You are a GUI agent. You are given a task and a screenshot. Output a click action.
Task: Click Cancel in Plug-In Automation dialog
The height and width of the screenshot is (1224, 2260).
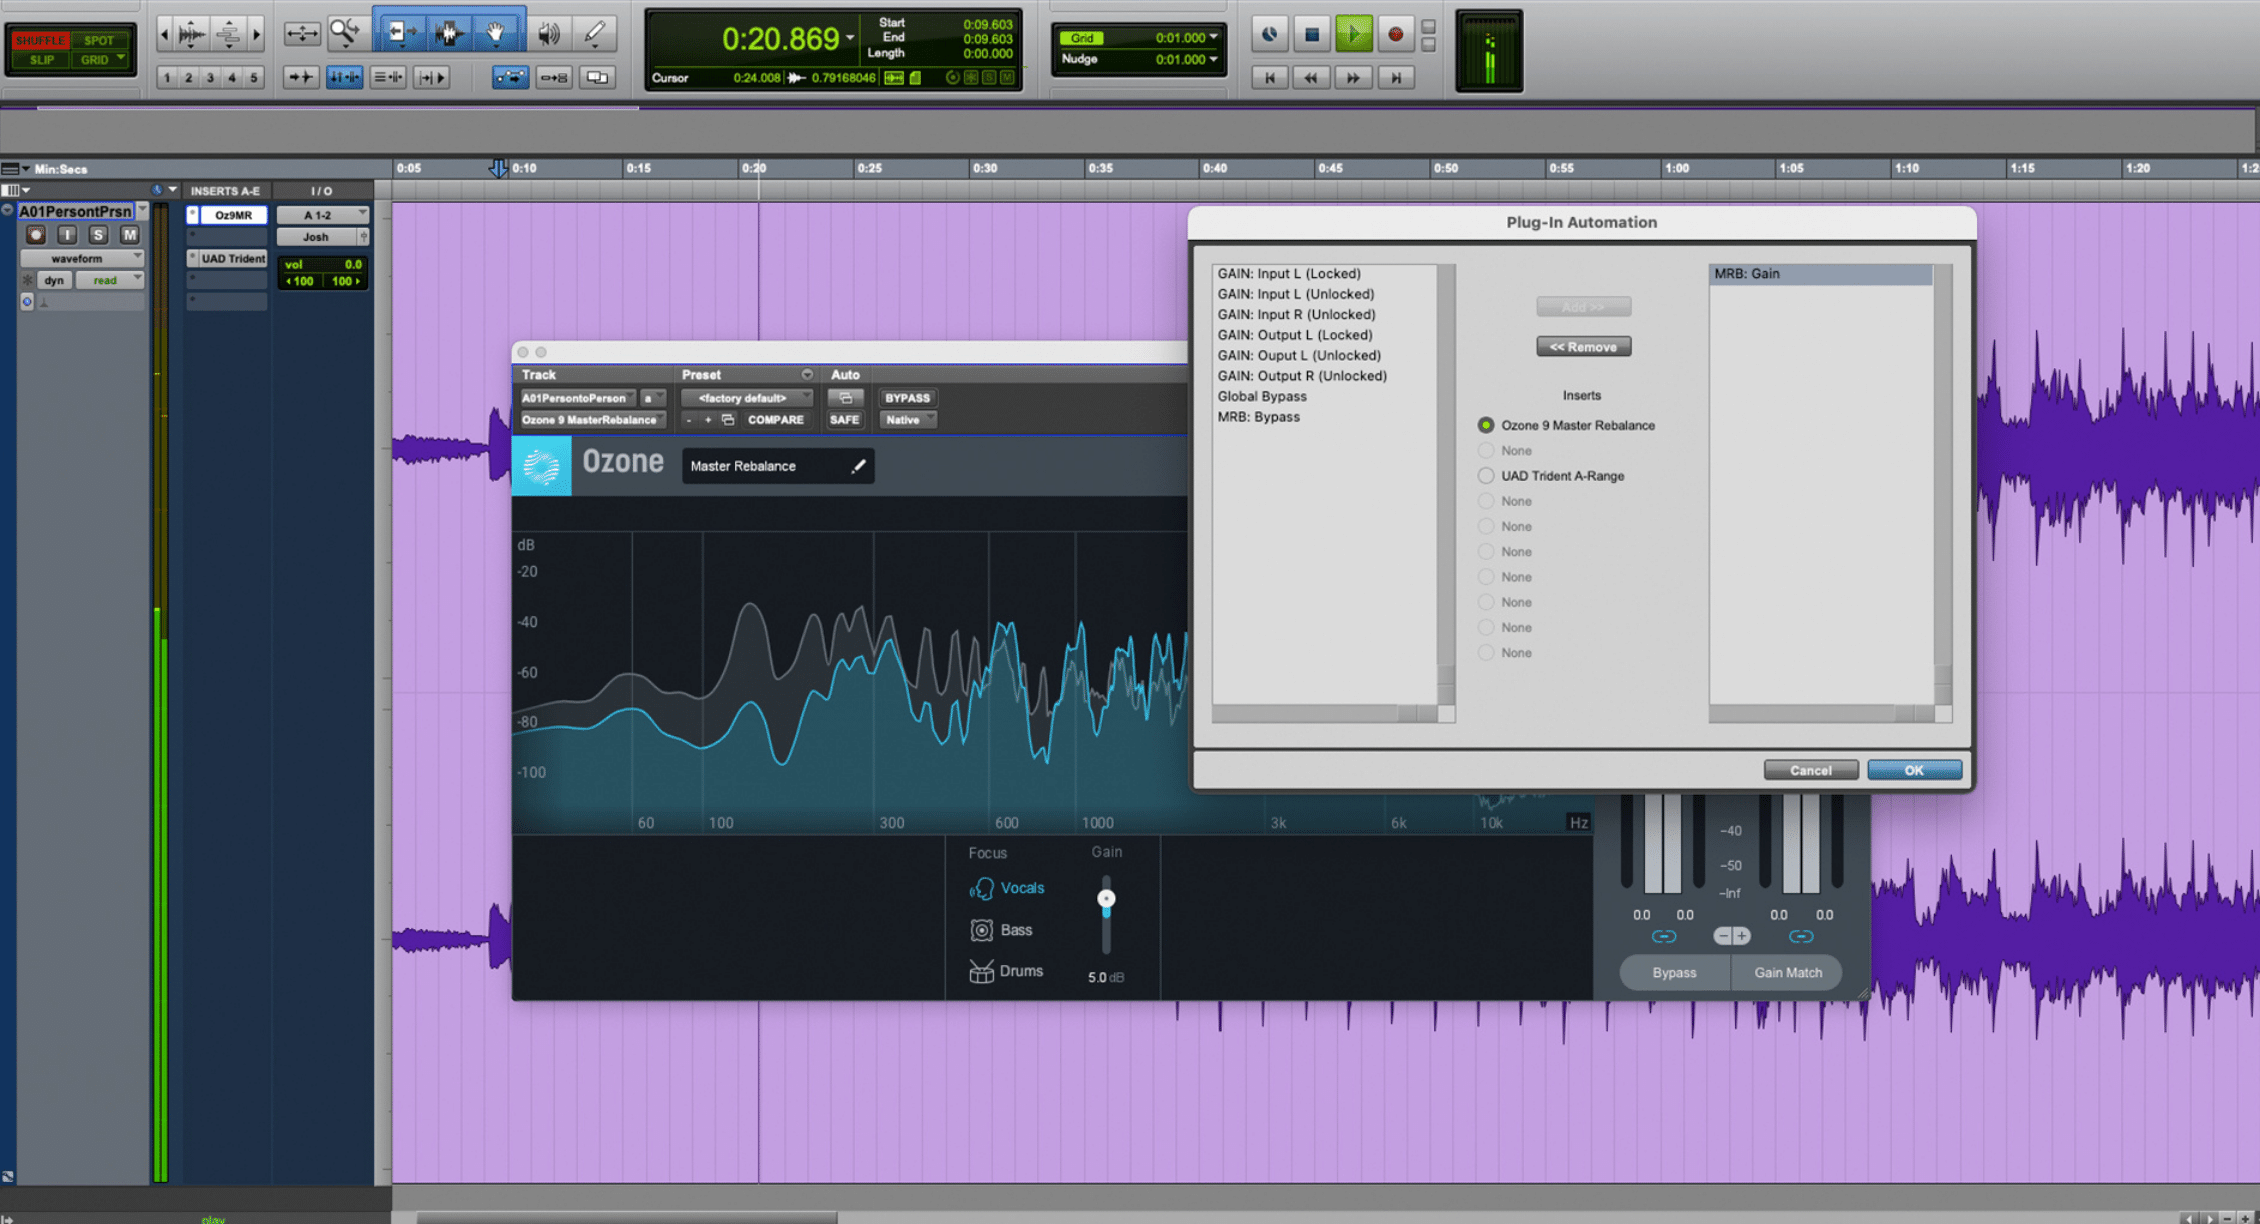1810,770
